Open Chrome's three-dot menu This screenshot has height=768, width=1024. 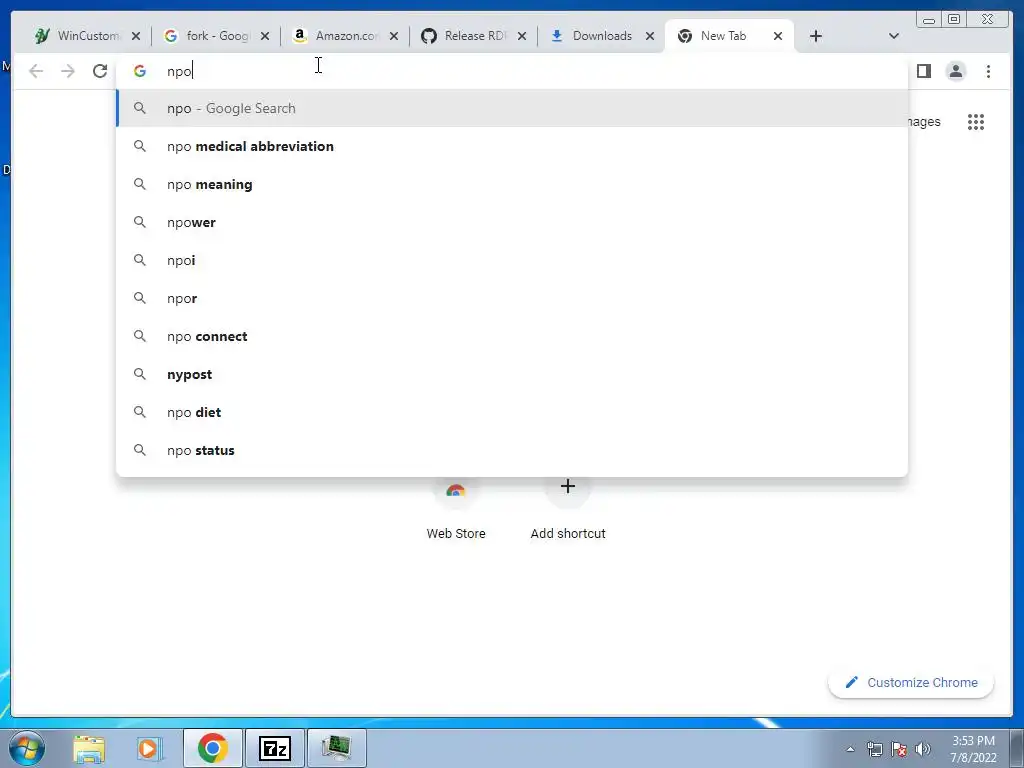click(988, 71)
